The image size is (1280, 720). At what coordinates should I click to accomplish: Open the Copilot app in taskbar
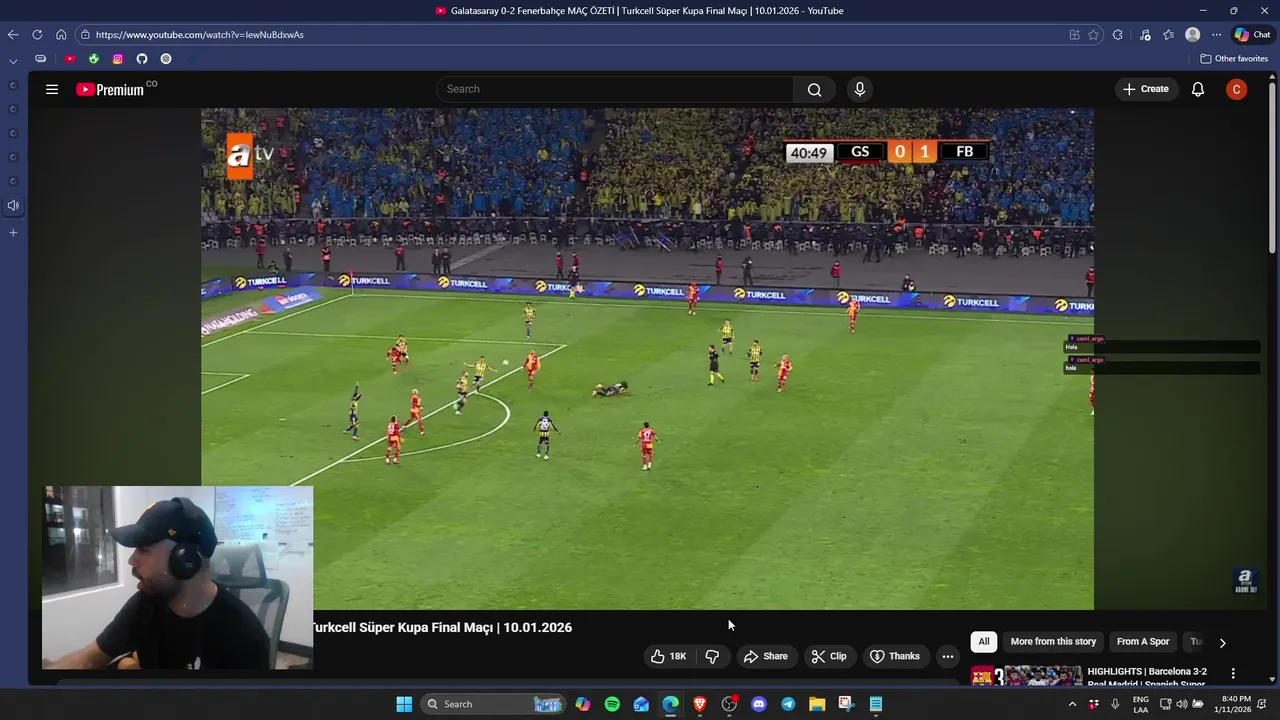[x=583, y=704]
